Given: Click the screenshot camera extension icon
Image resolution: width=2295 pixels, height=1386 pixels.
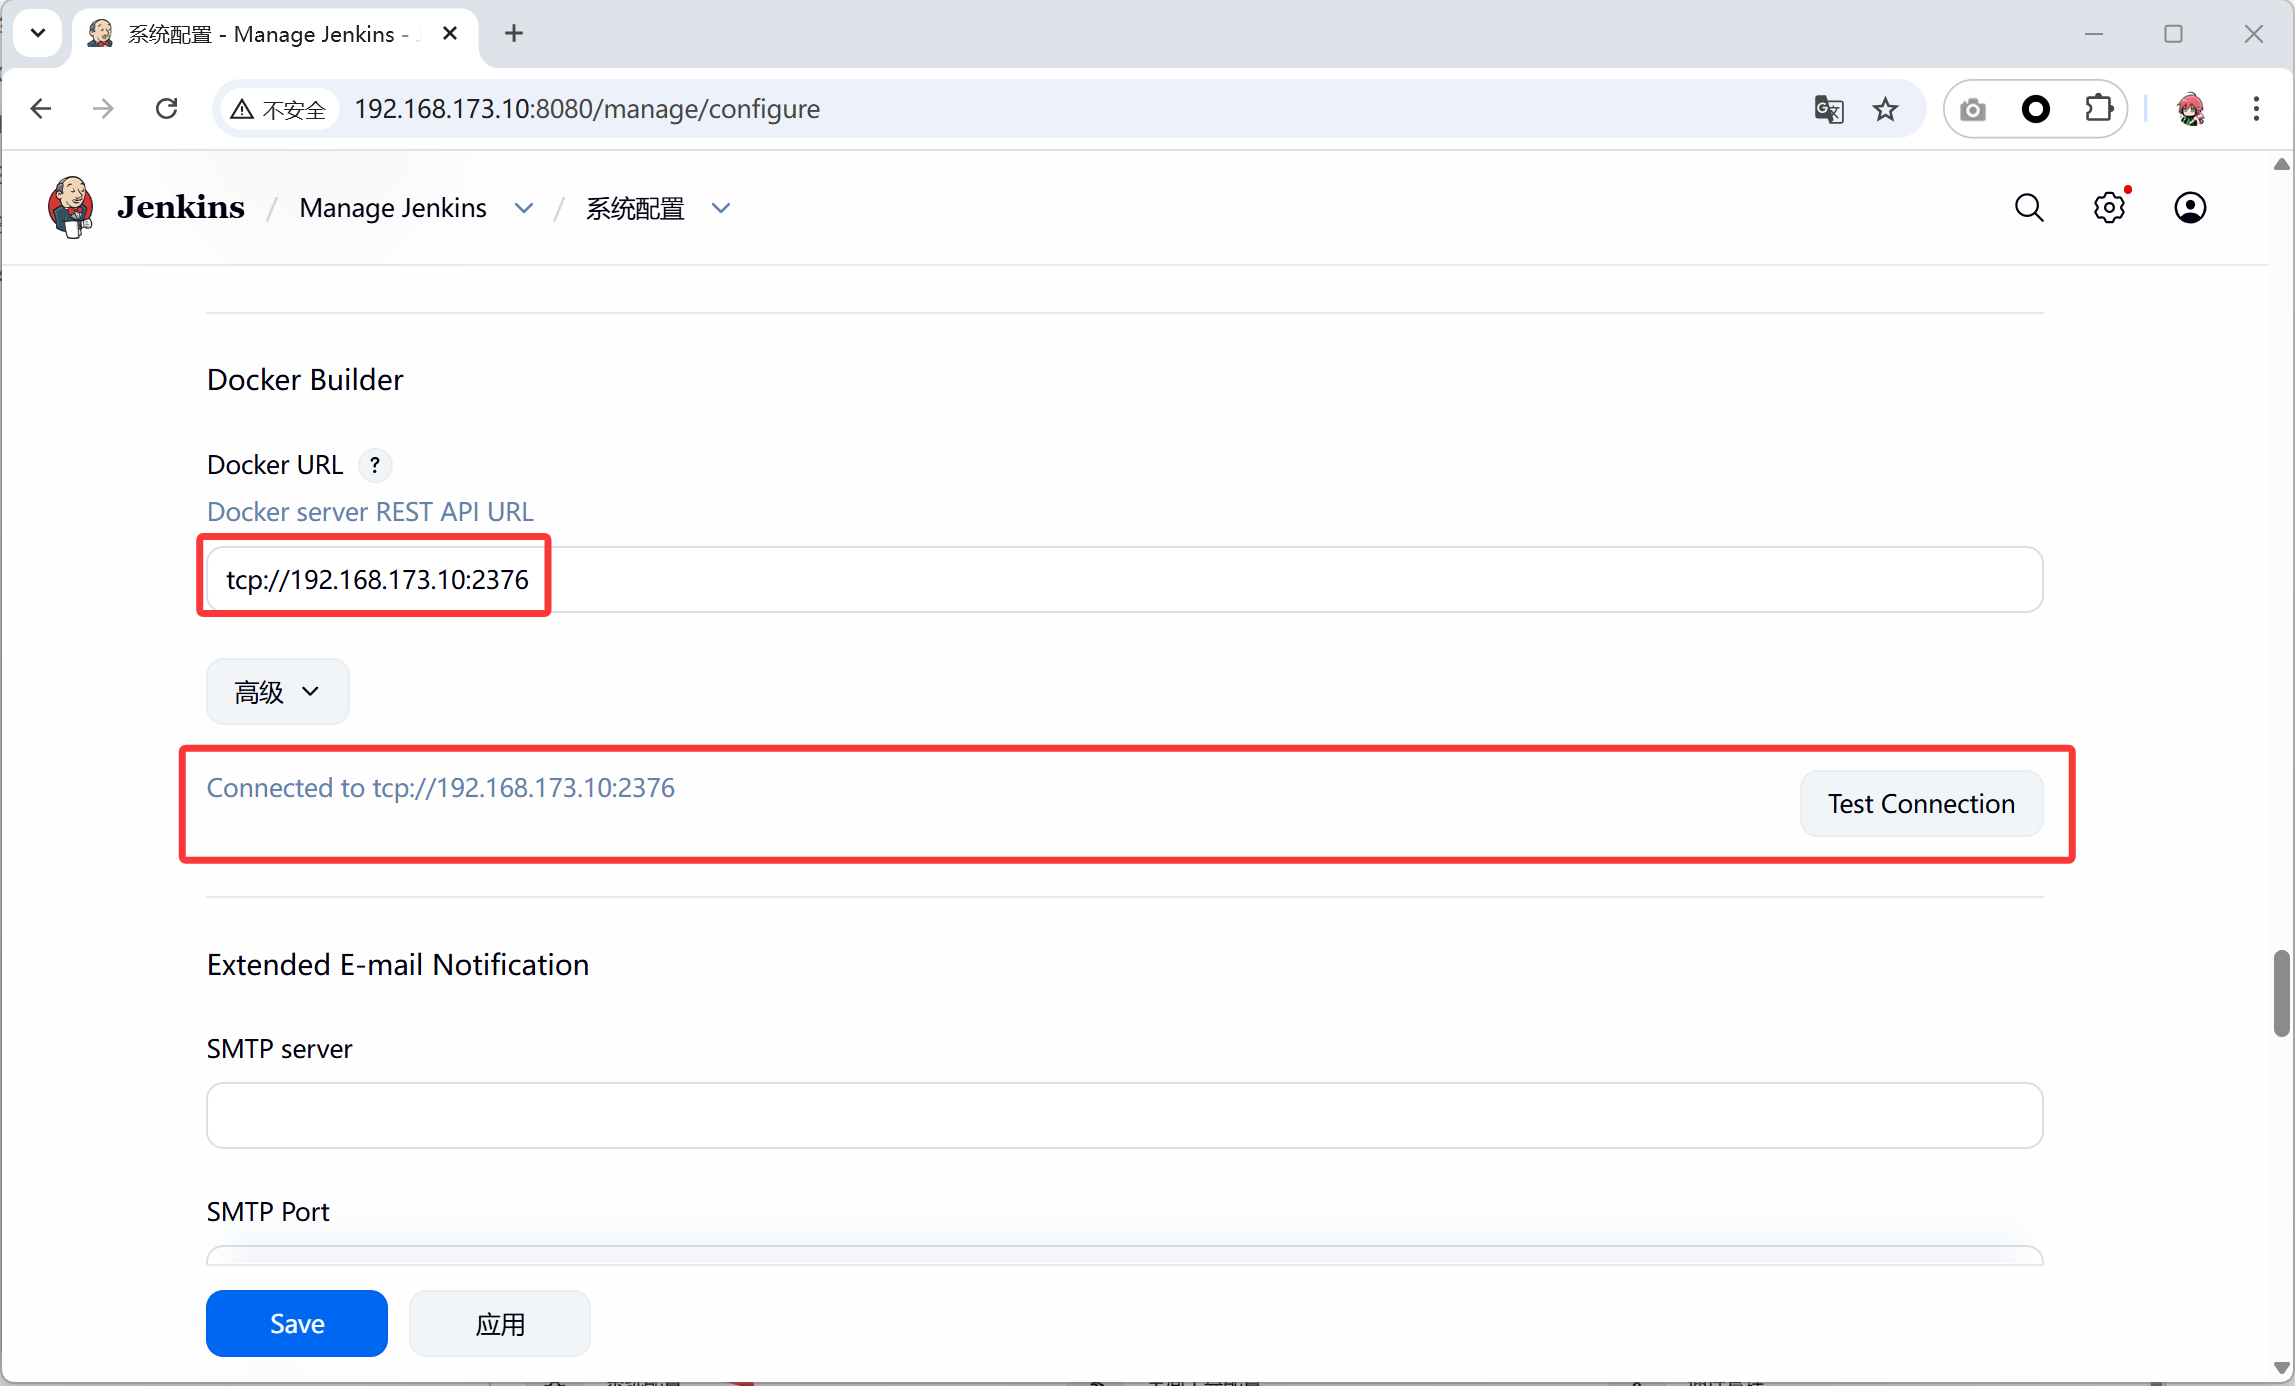Looking at the screenshot, I should tap(1972, 109).
